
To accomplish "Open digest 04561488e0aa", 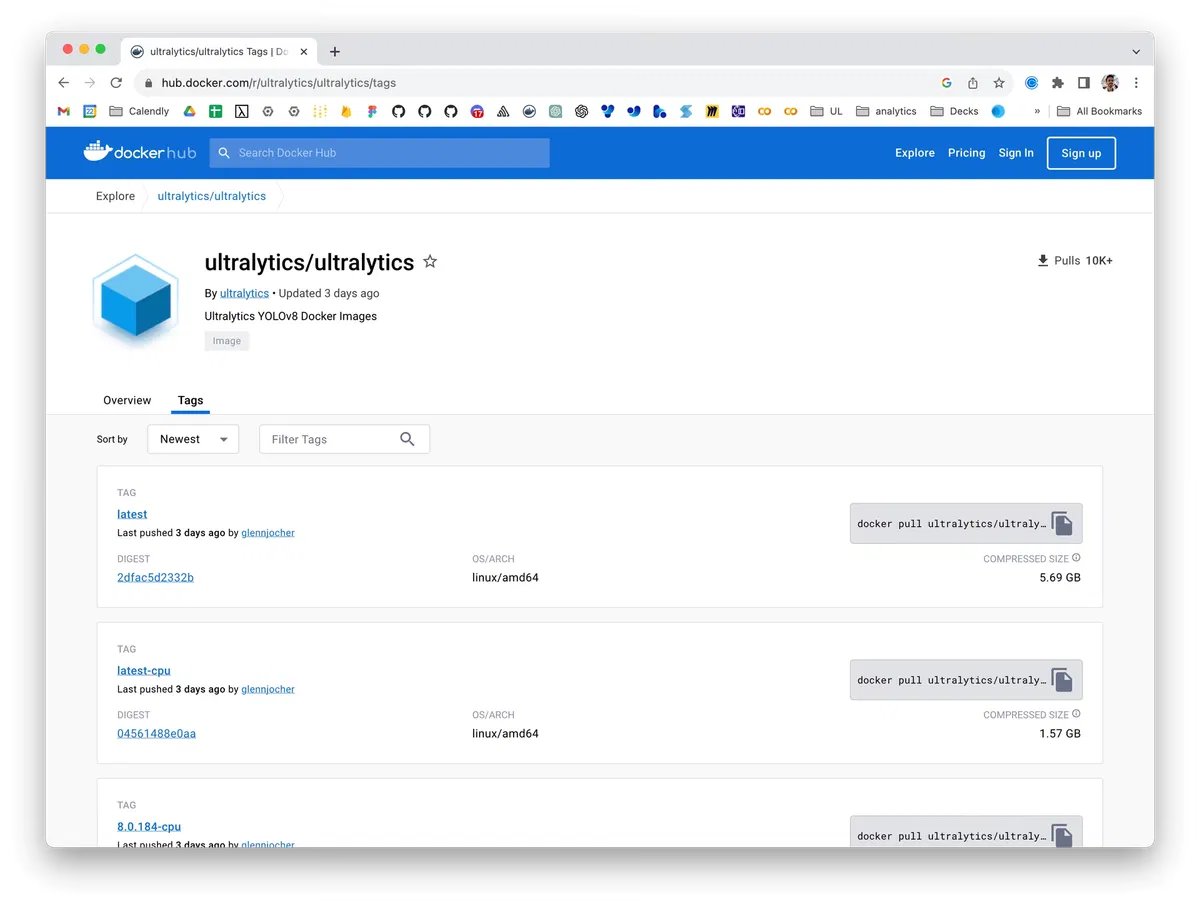I will tap(156, 733).
